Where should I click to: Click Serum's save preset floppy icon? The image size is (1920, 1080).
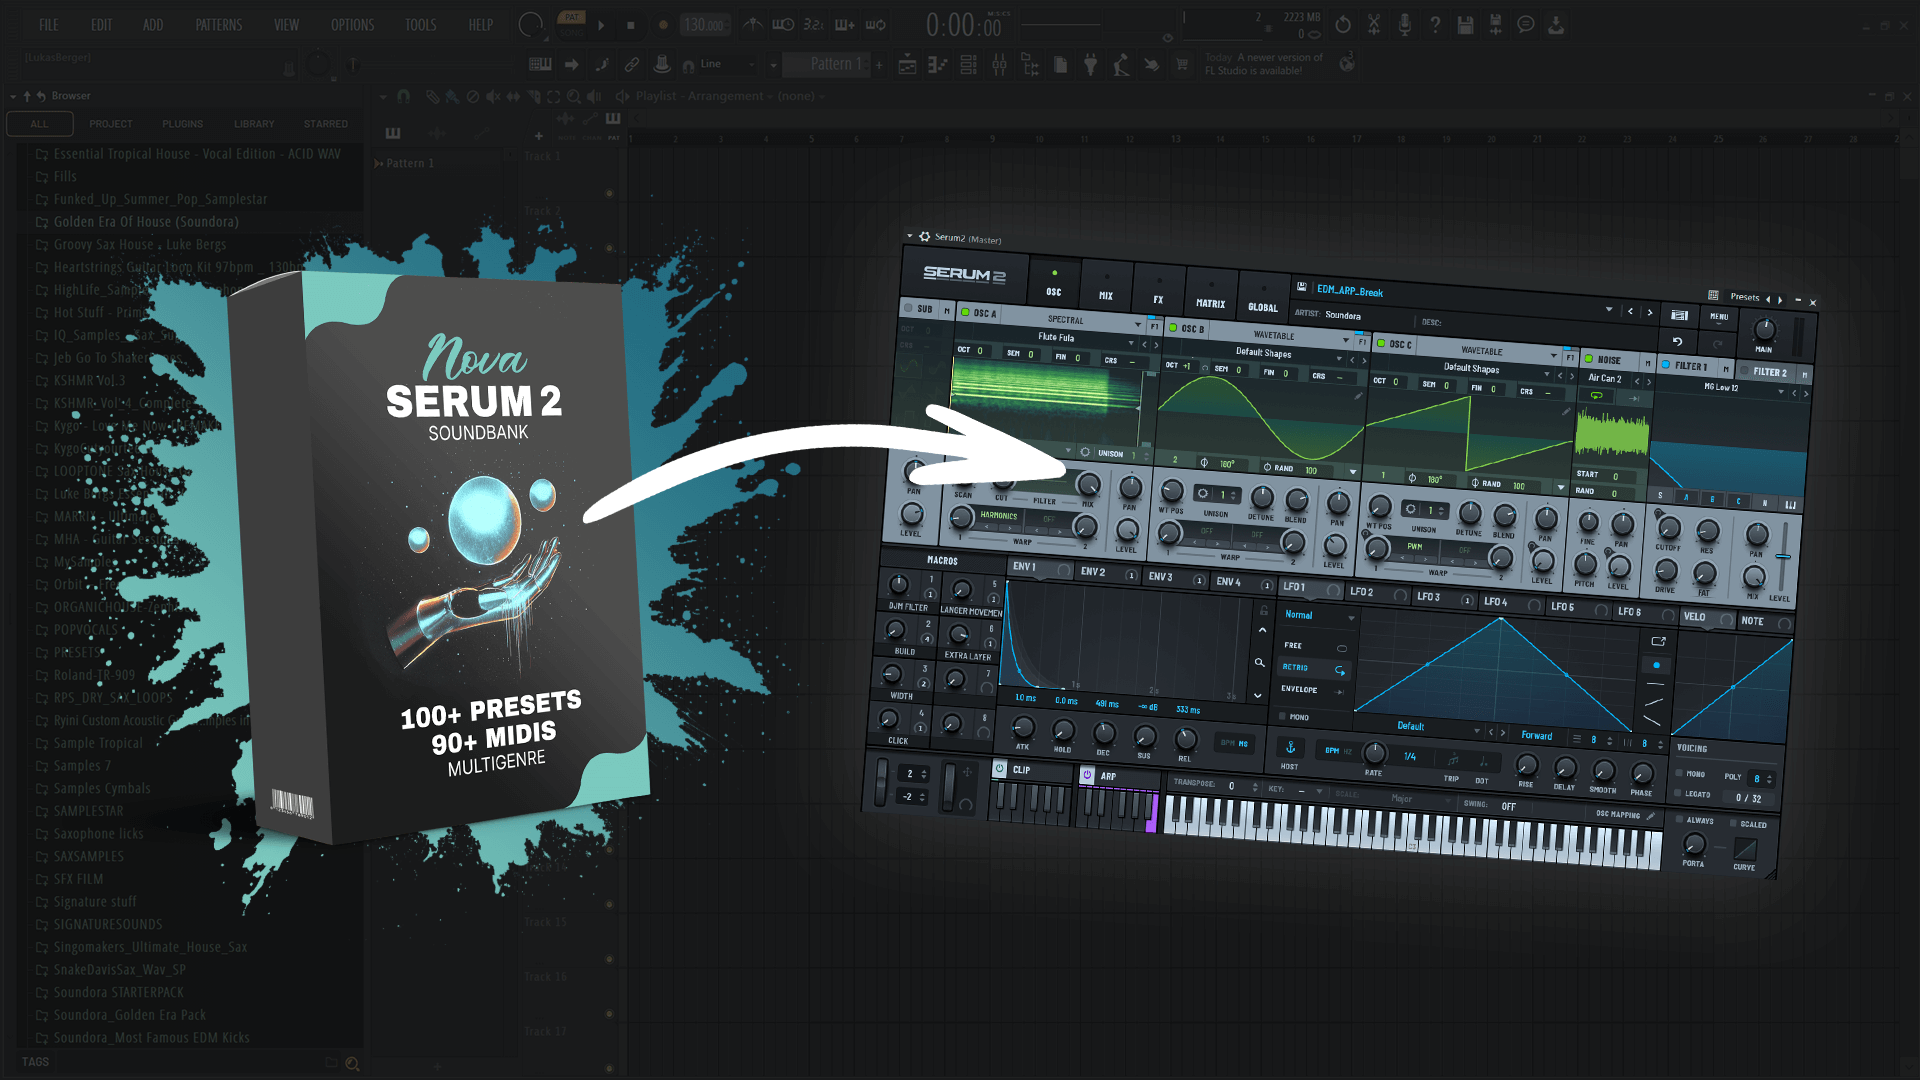(x=1301, y=287)
